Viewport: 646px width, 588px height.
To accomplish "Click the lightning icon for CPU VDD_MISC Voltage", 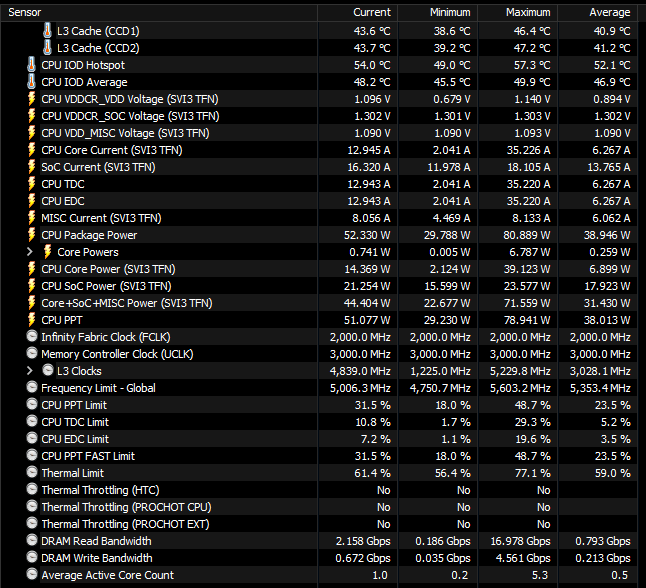I will [x=31, y=133].
